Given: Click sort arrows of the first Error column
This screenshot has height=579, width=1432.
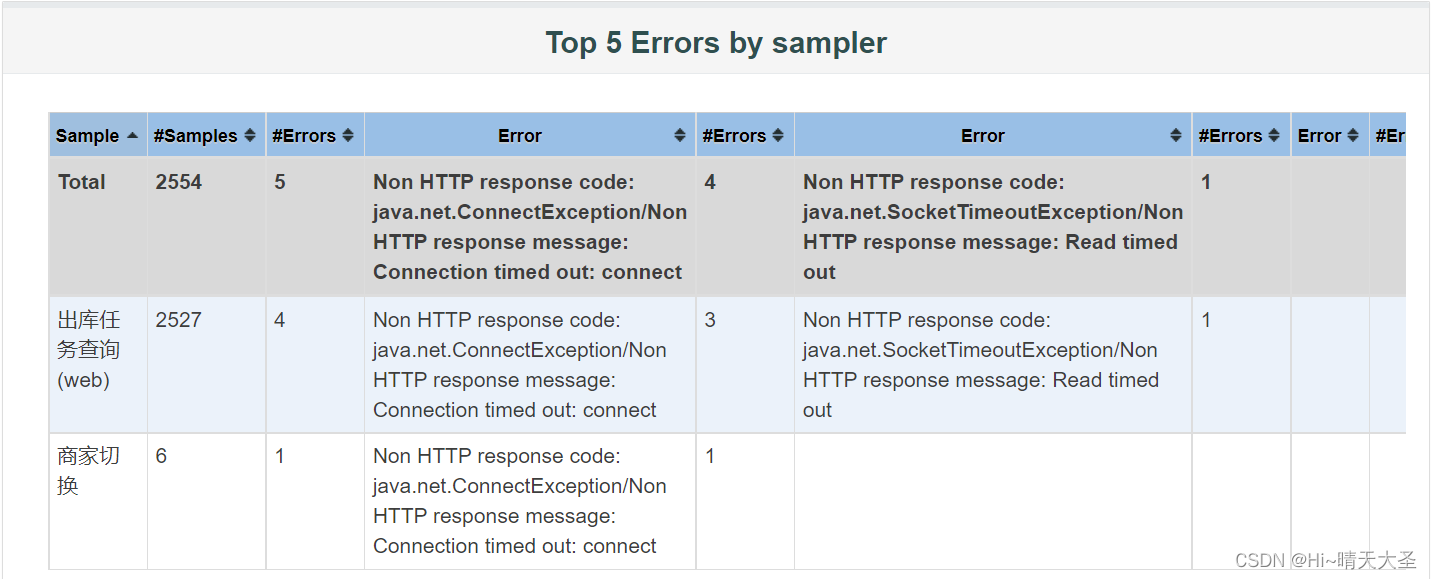Looking at the screenshot, I should coord(680,136).
